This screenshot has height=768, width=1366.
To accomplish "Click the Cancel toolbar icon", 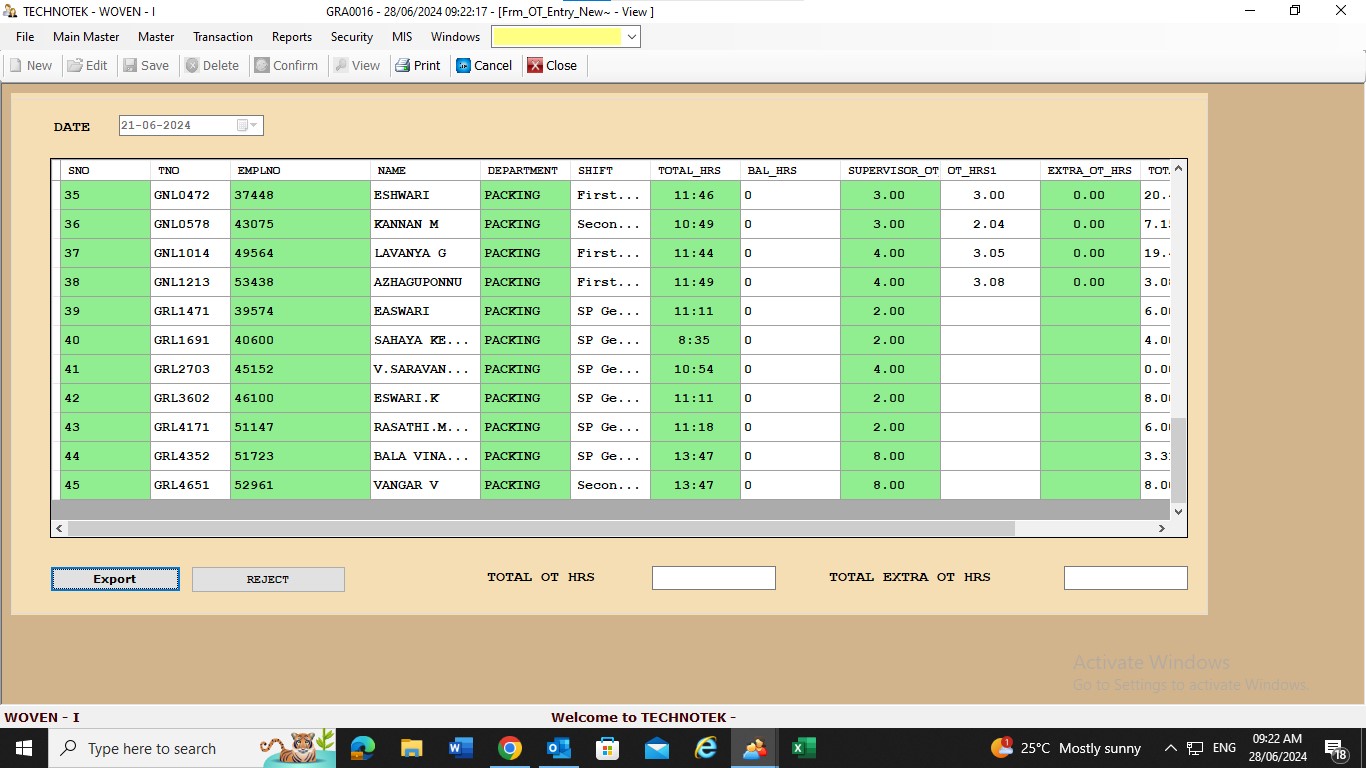I will click(464, 66).
